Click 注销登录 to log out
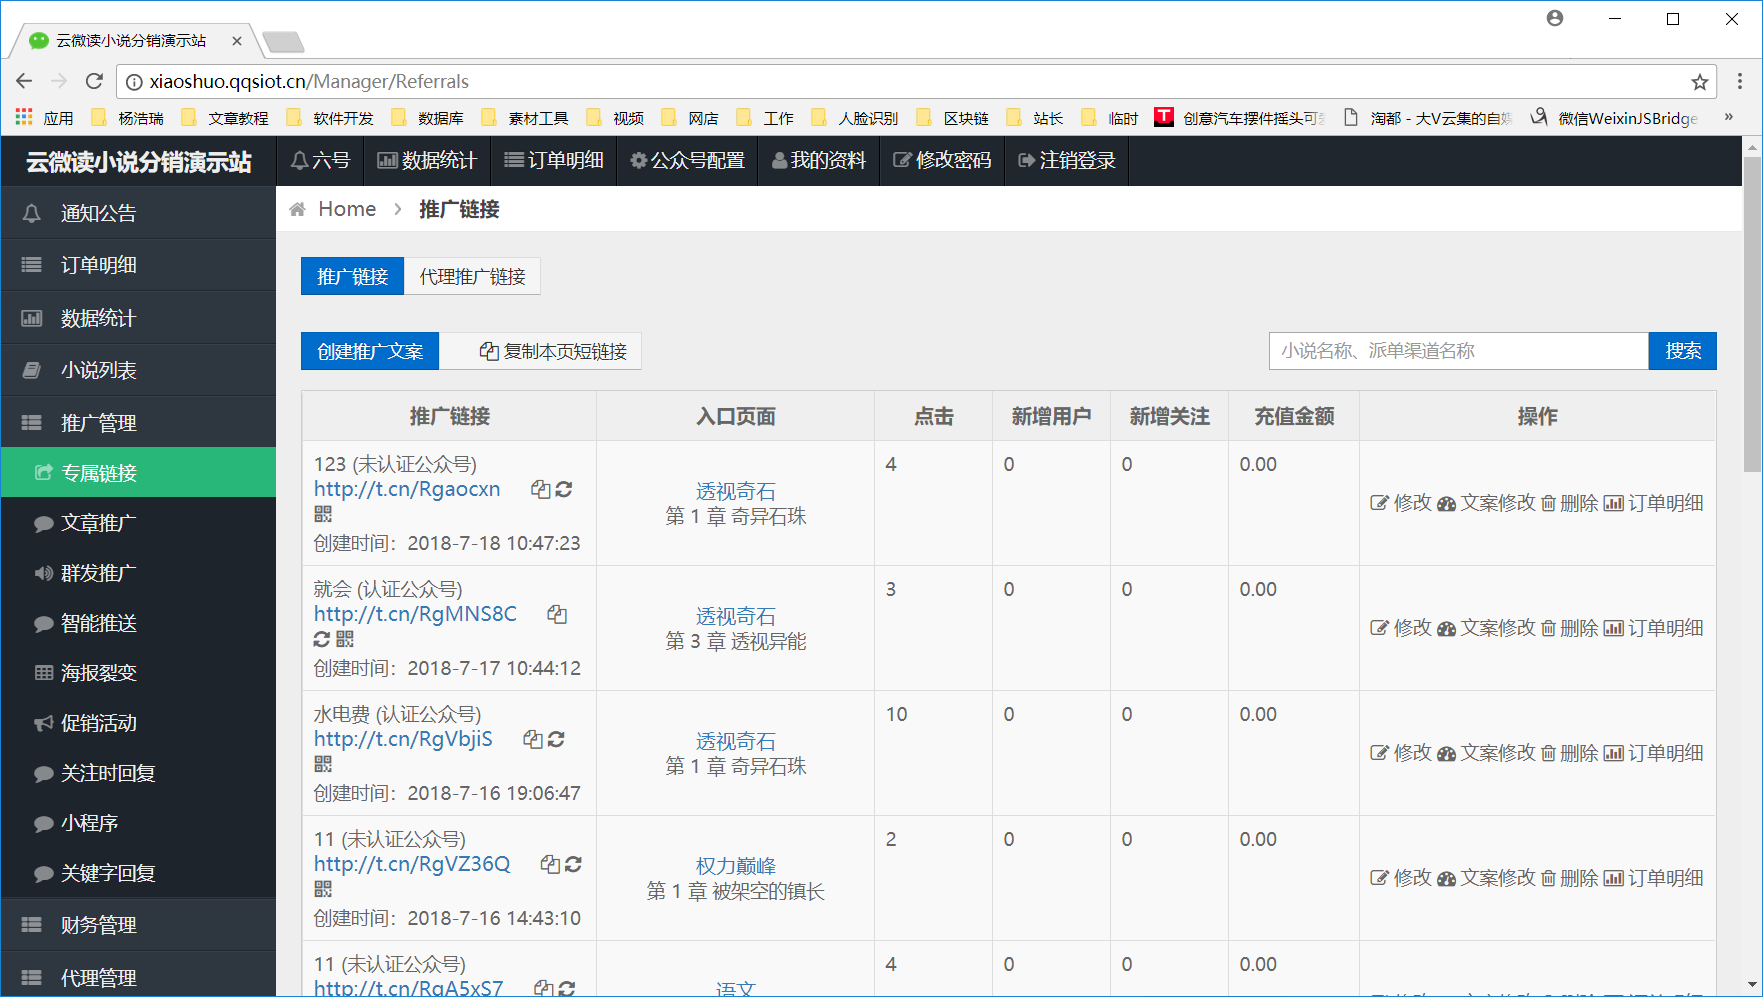1763x997 pixels. [1066, 160]
